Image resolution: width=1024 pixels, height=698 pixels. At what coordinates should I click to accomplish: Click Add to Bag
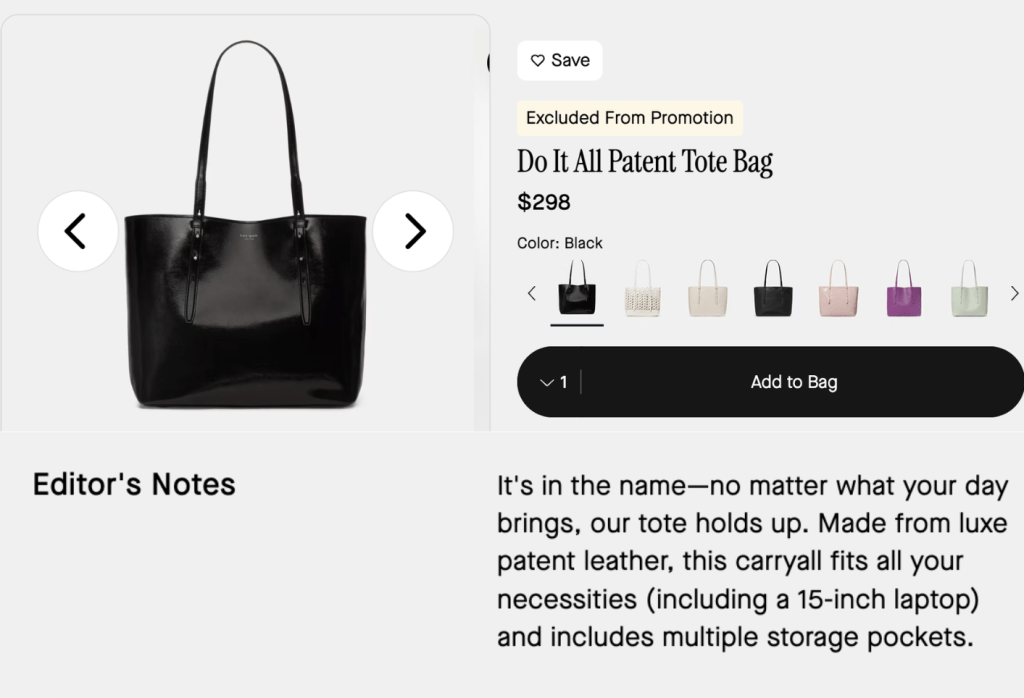click(793, 382)
